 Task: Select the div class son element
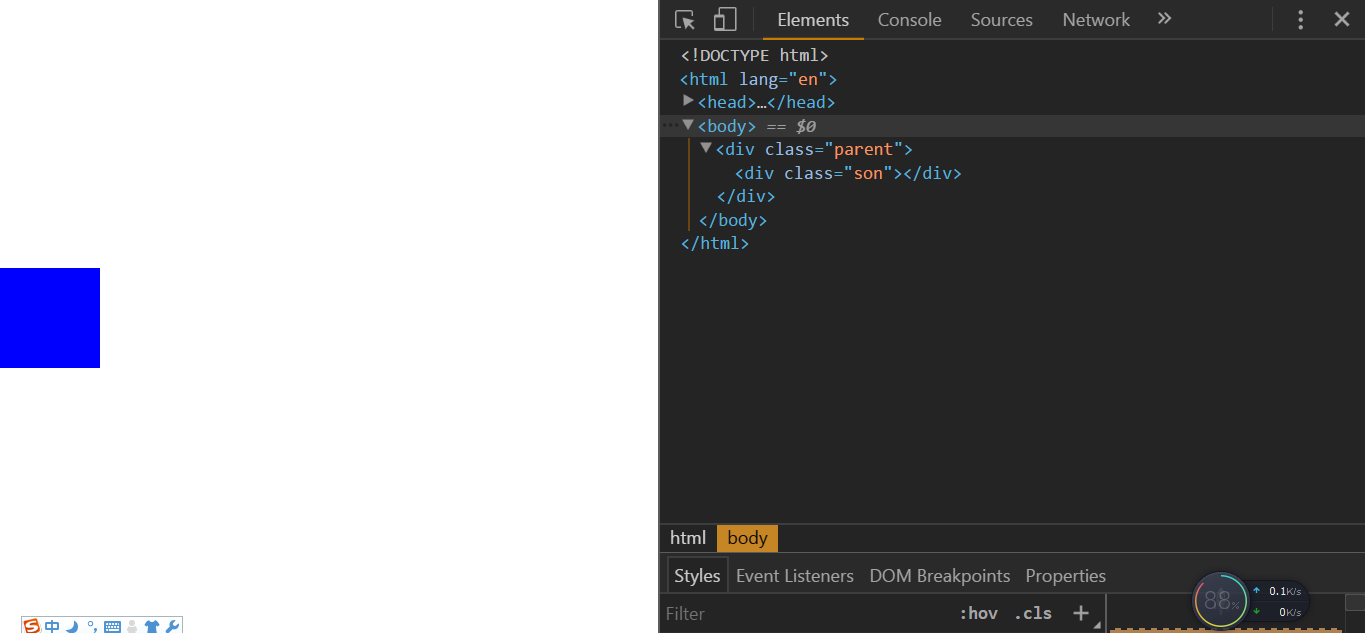(x=848, y=173)
